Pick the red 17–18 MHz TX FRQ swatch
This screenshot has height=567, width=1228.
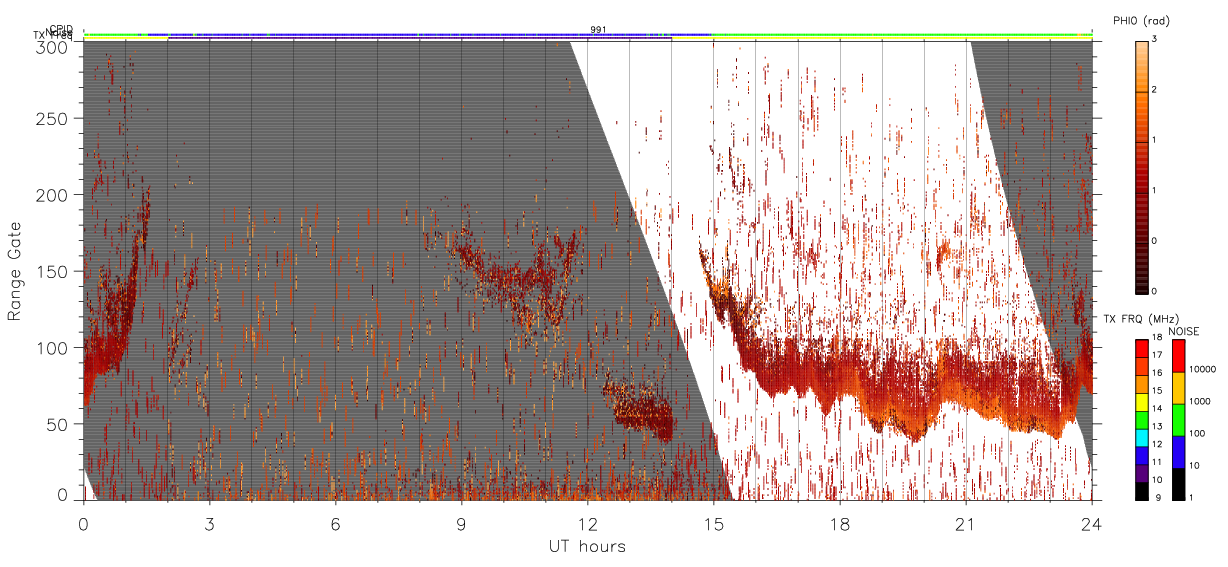pyautogui.click(x=1142, y=348)
